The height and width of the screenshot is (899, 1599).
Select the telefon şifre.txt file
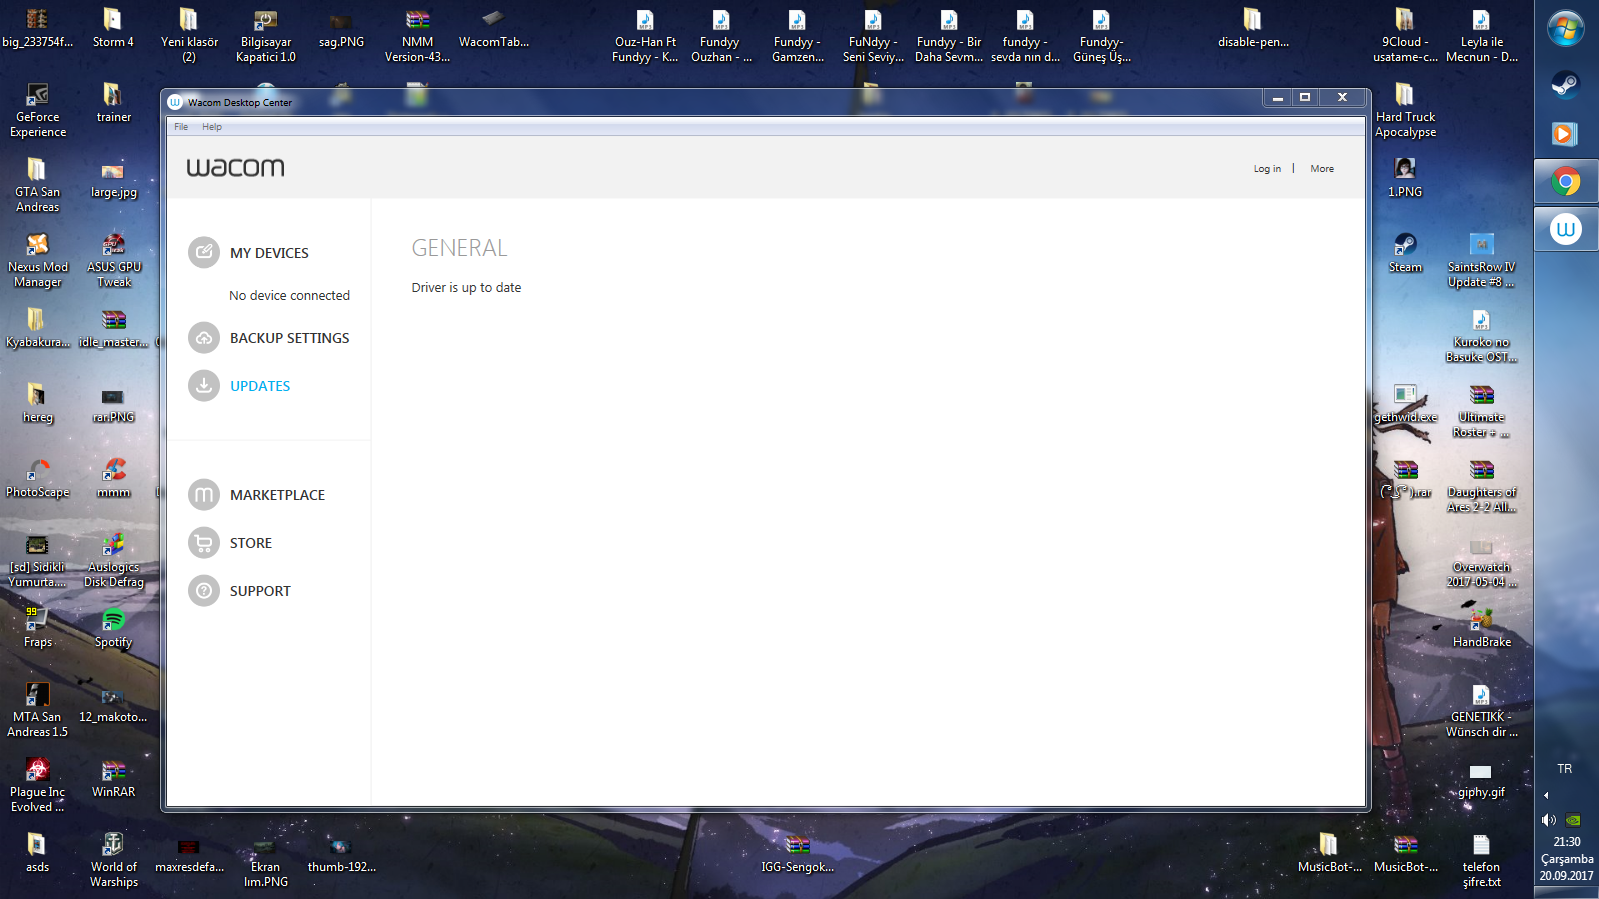(1481, 860)
